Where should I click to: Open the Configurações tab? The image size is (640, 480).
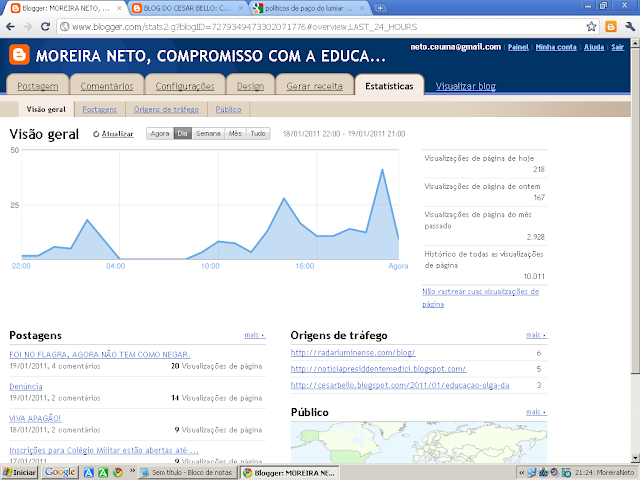(185, 86)
